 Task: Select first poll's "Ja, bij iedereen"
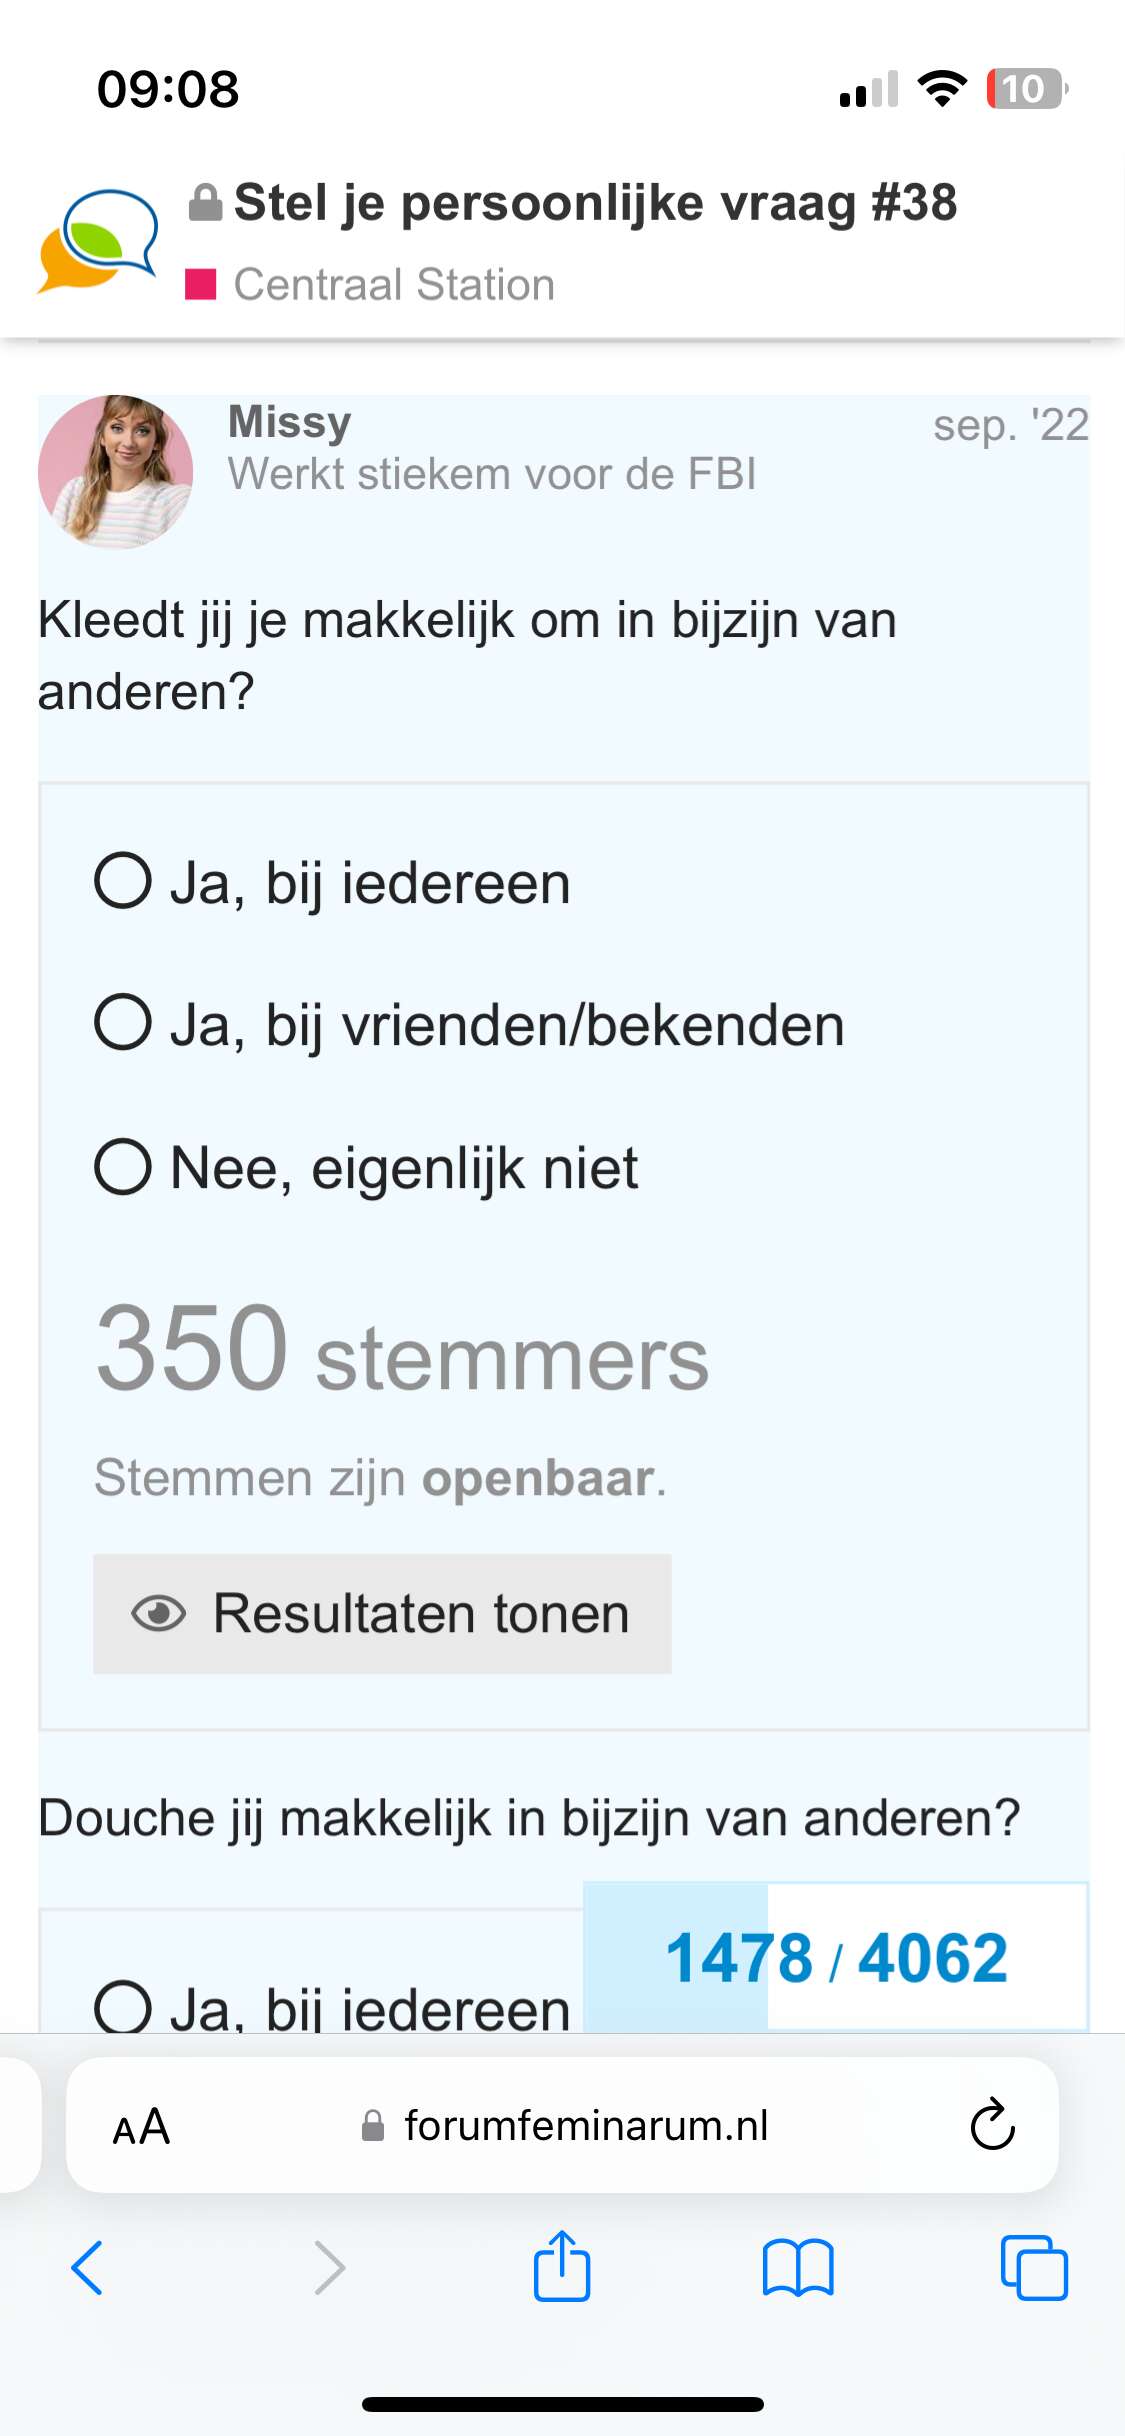pos(123,881)
